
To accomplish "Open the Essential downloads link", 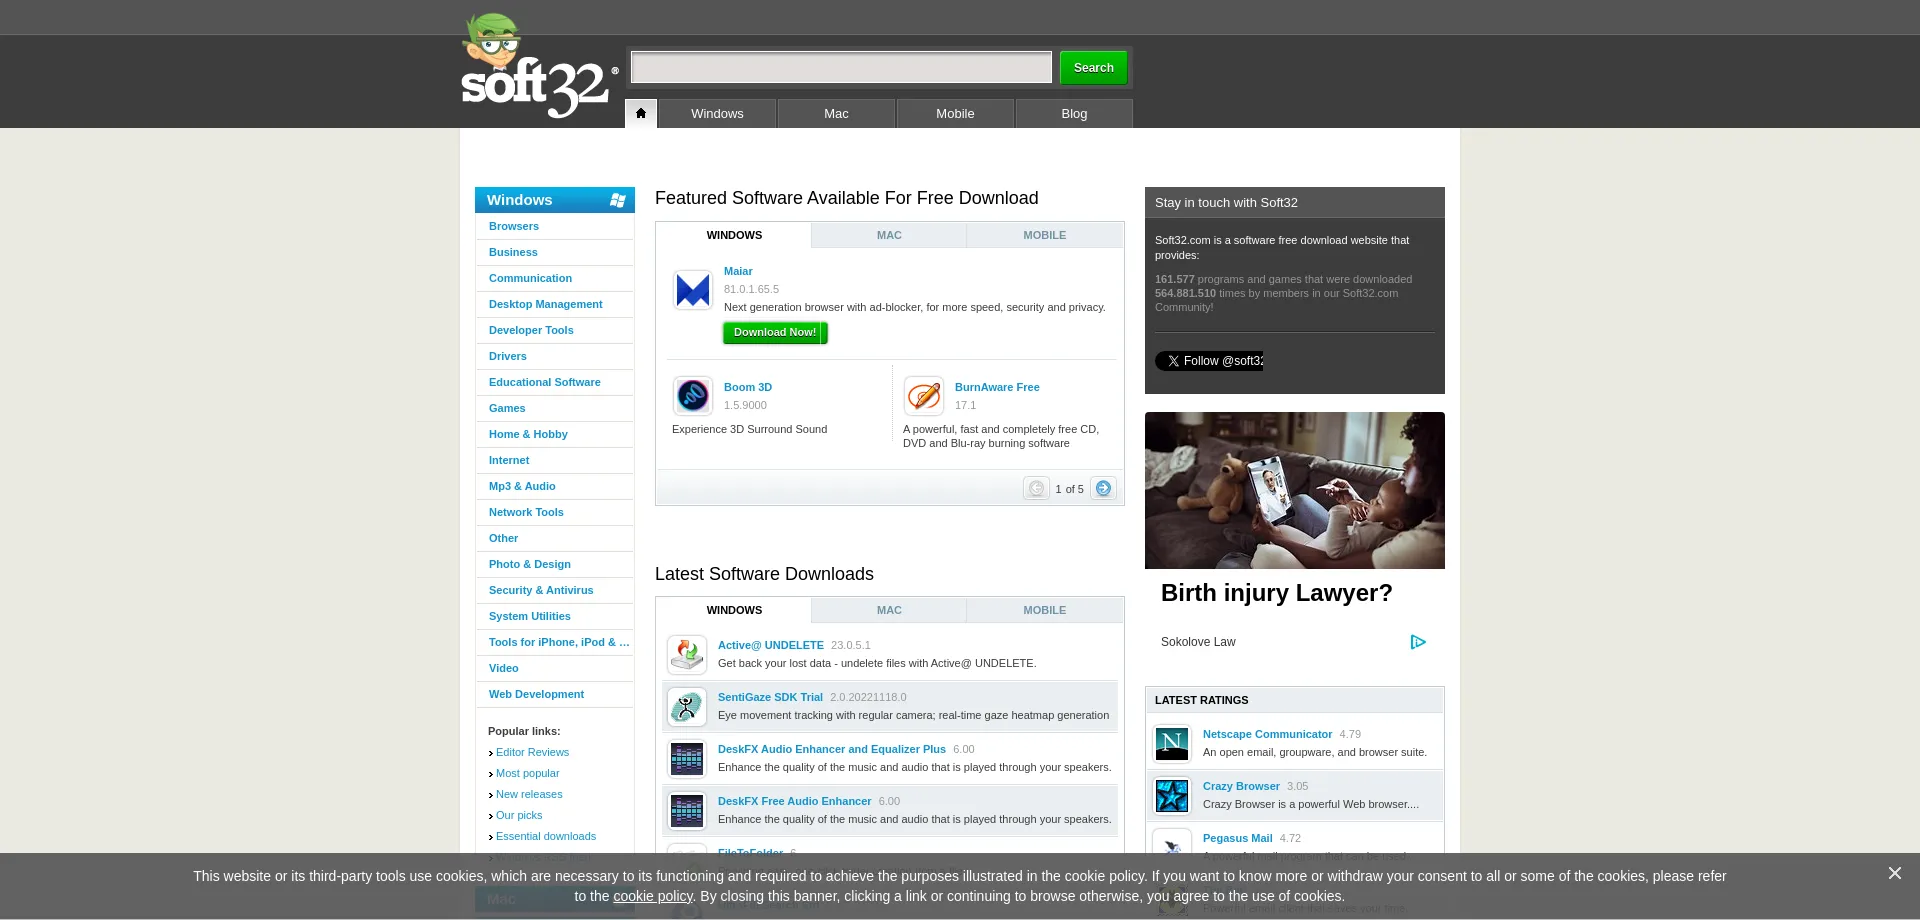I will pos(546,836).
